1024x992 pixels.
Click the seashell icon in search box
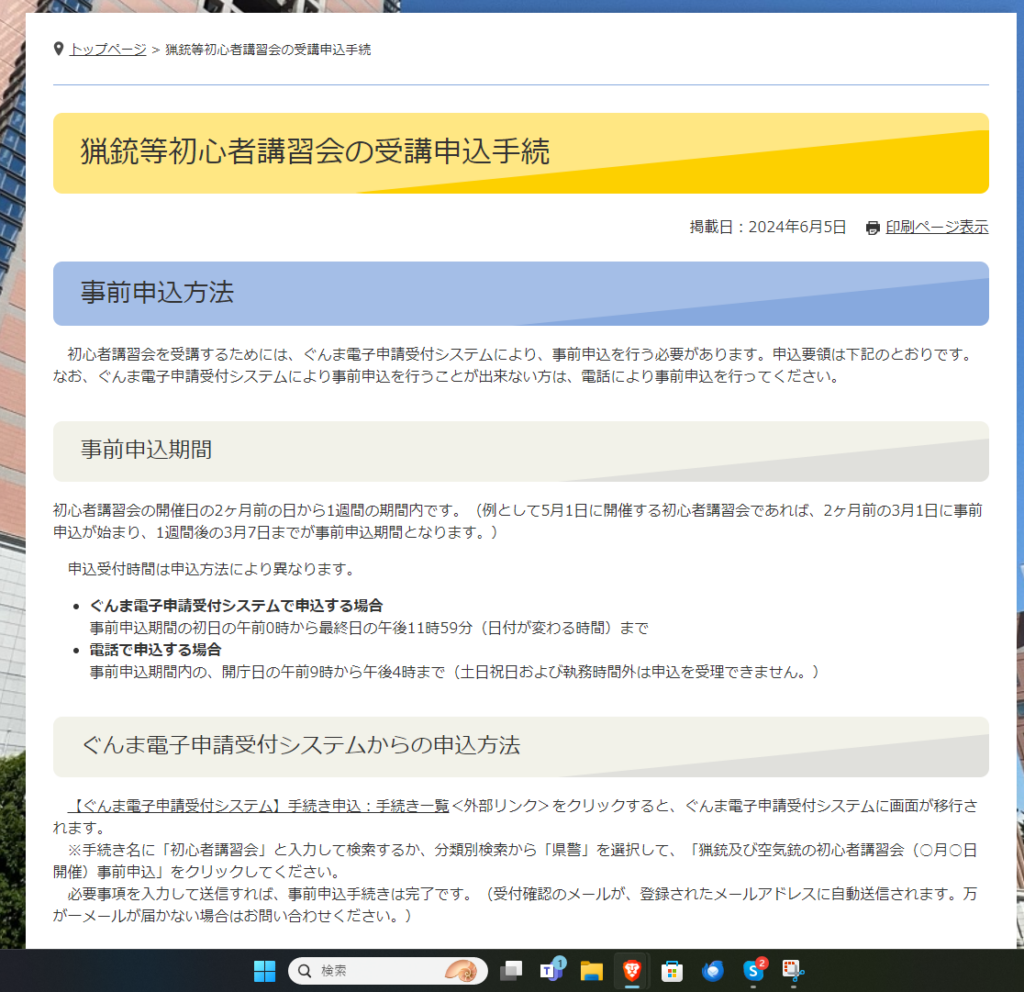461,970
